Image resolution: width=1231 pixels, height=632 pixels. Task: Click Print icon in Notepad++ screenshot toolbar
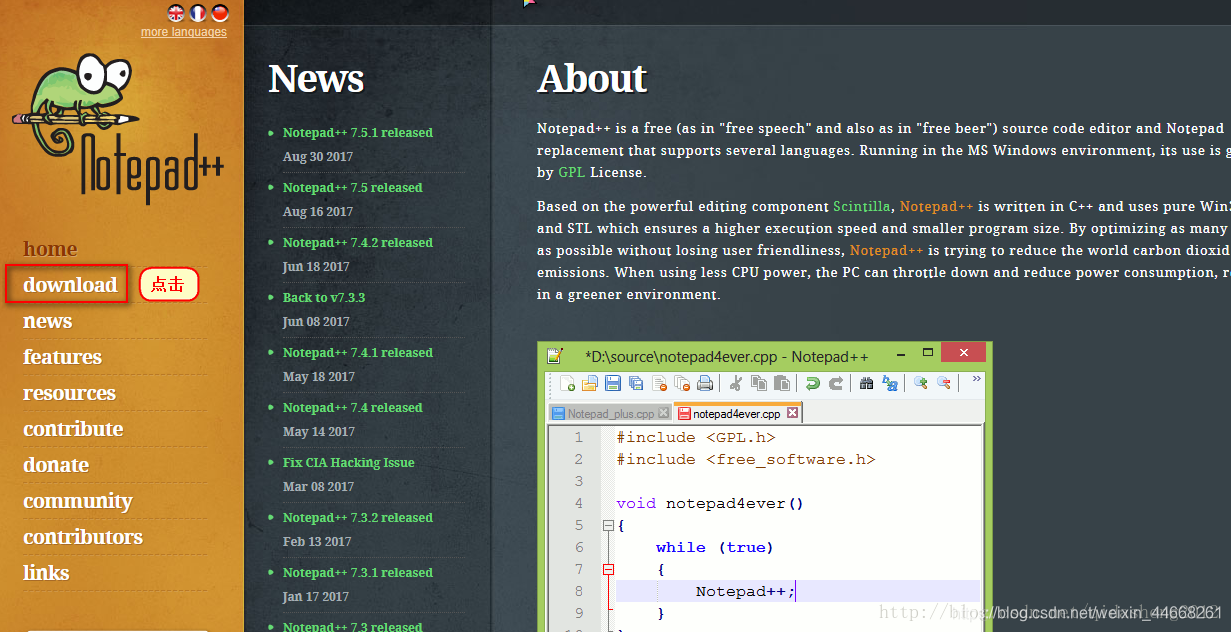[705, 383]
